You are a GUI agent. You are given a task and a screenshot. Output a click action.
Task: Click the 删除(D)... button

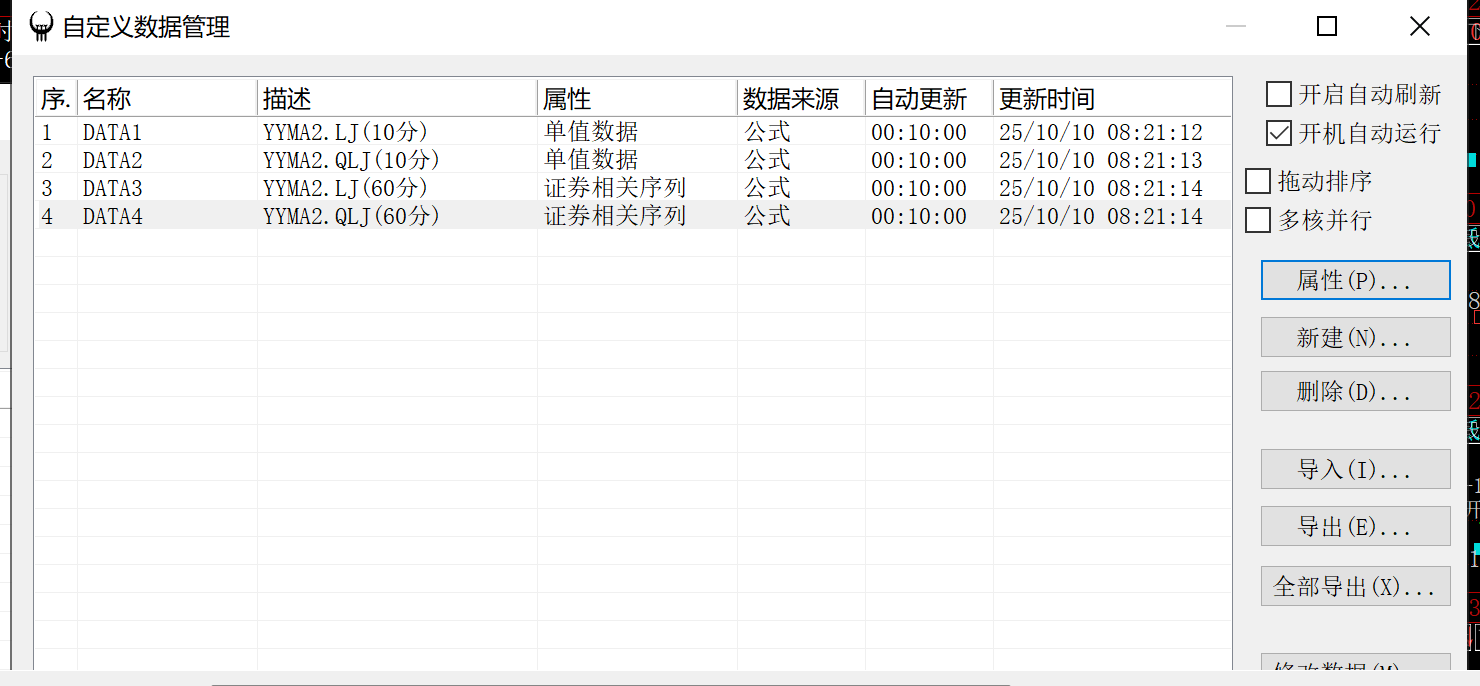(1355, 391)
